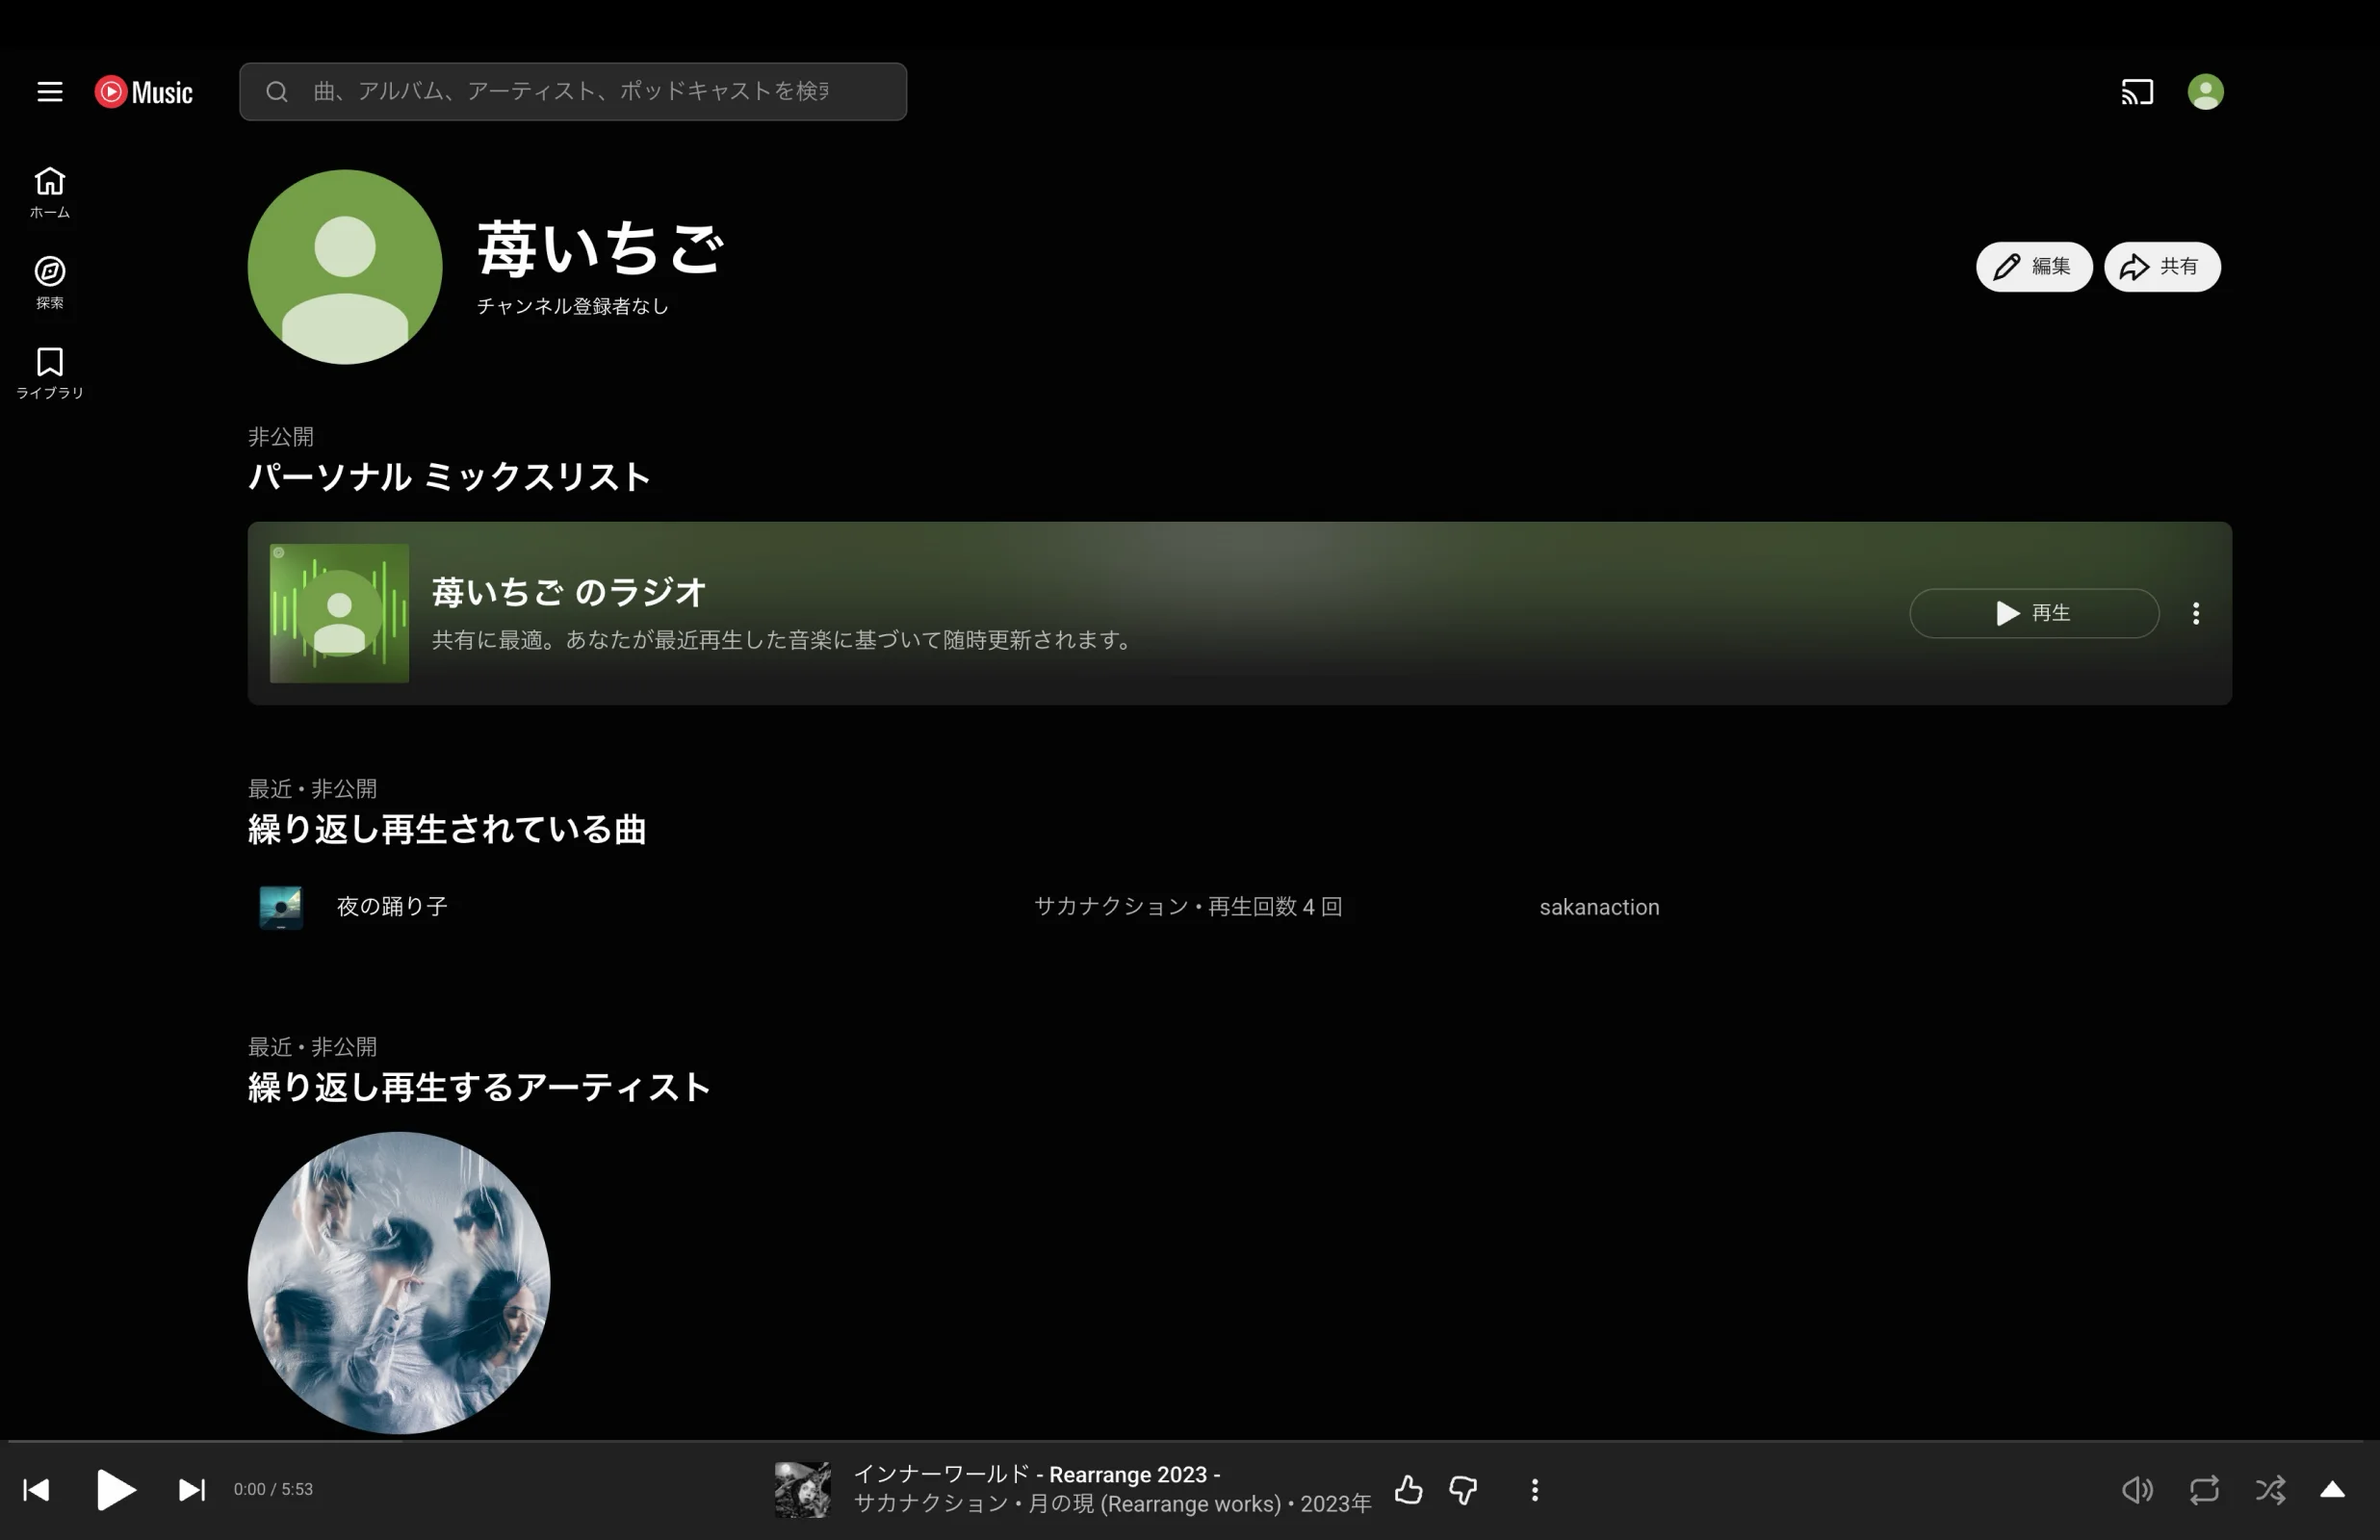Viewport: 2380px width, 1540px height.
Task: Click the 苺いちご channel name
Action: 600,248
